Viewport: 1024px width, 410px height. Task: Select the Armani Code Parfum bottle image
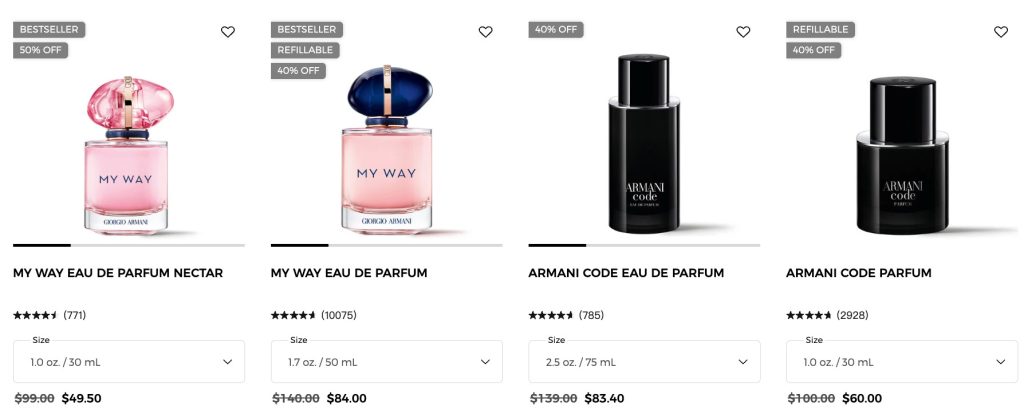coord(902,155)
